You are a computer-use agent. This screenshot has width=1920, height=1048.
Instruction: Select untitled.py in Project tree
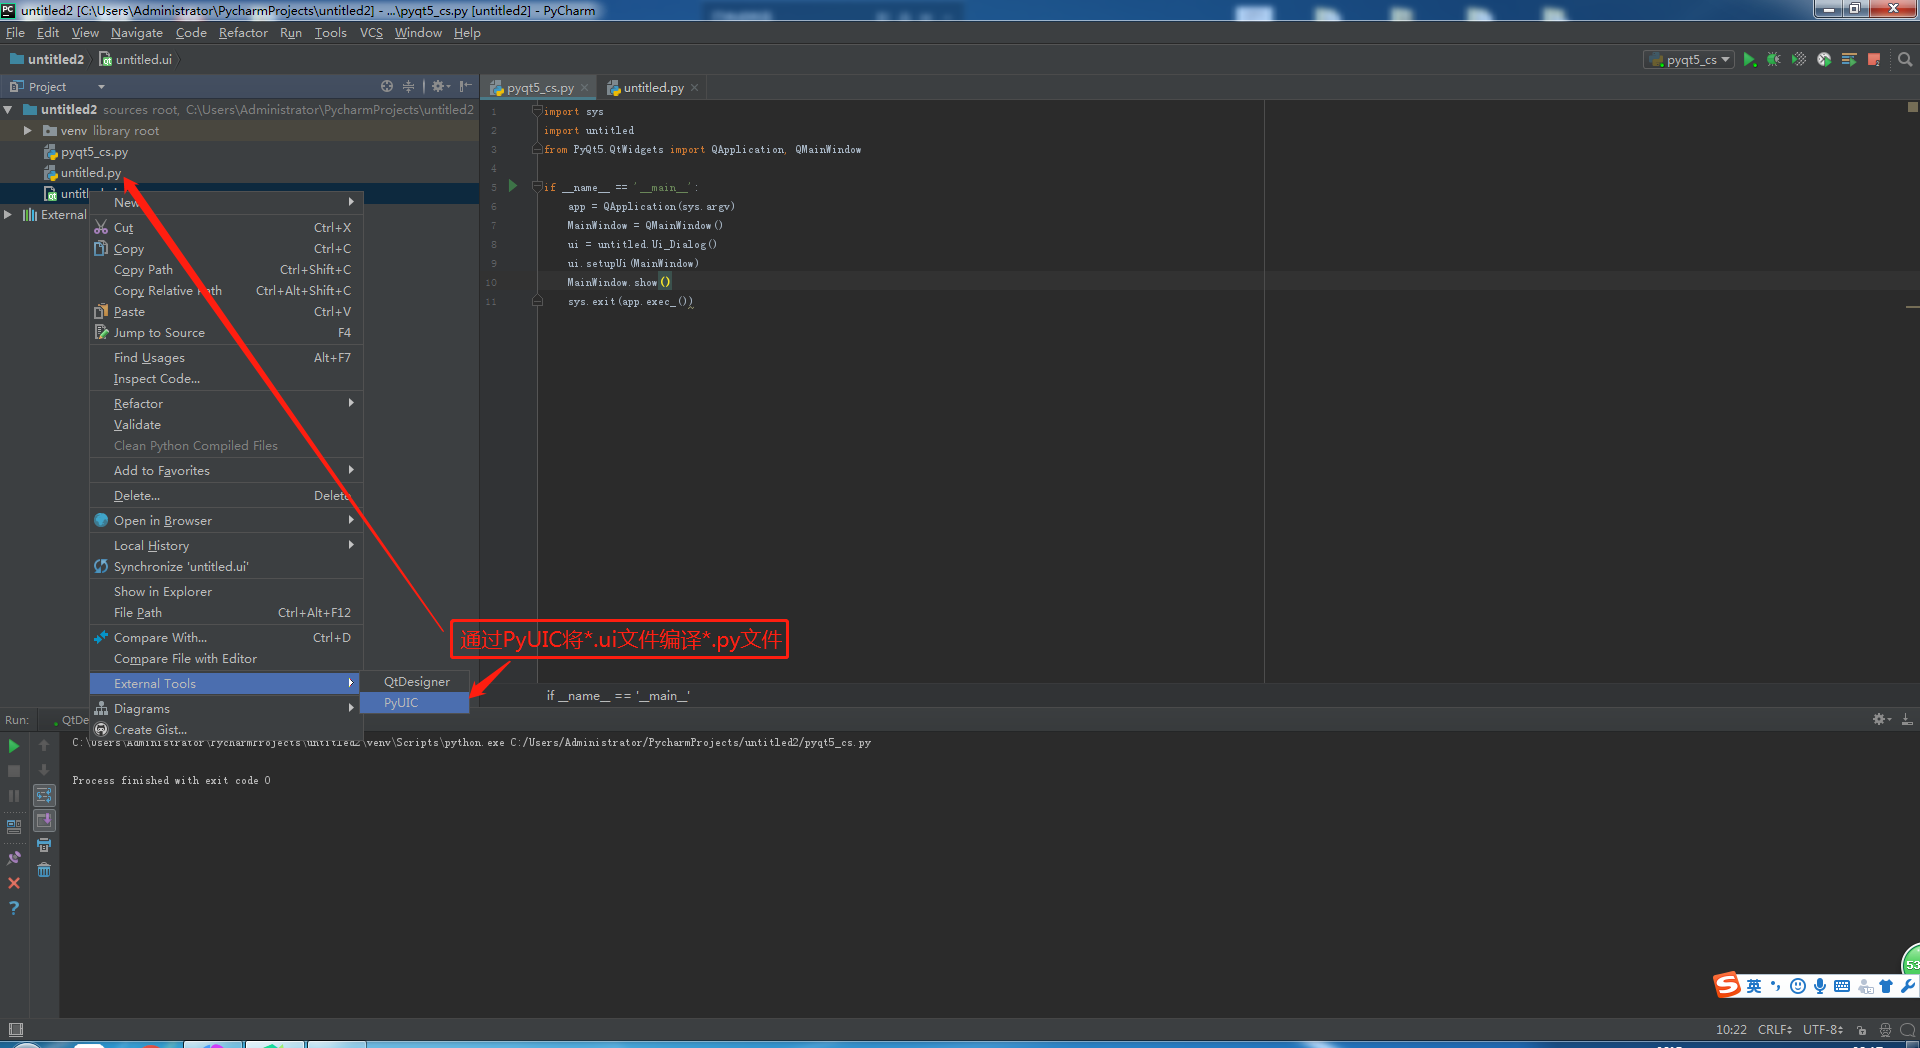point(90,173)
